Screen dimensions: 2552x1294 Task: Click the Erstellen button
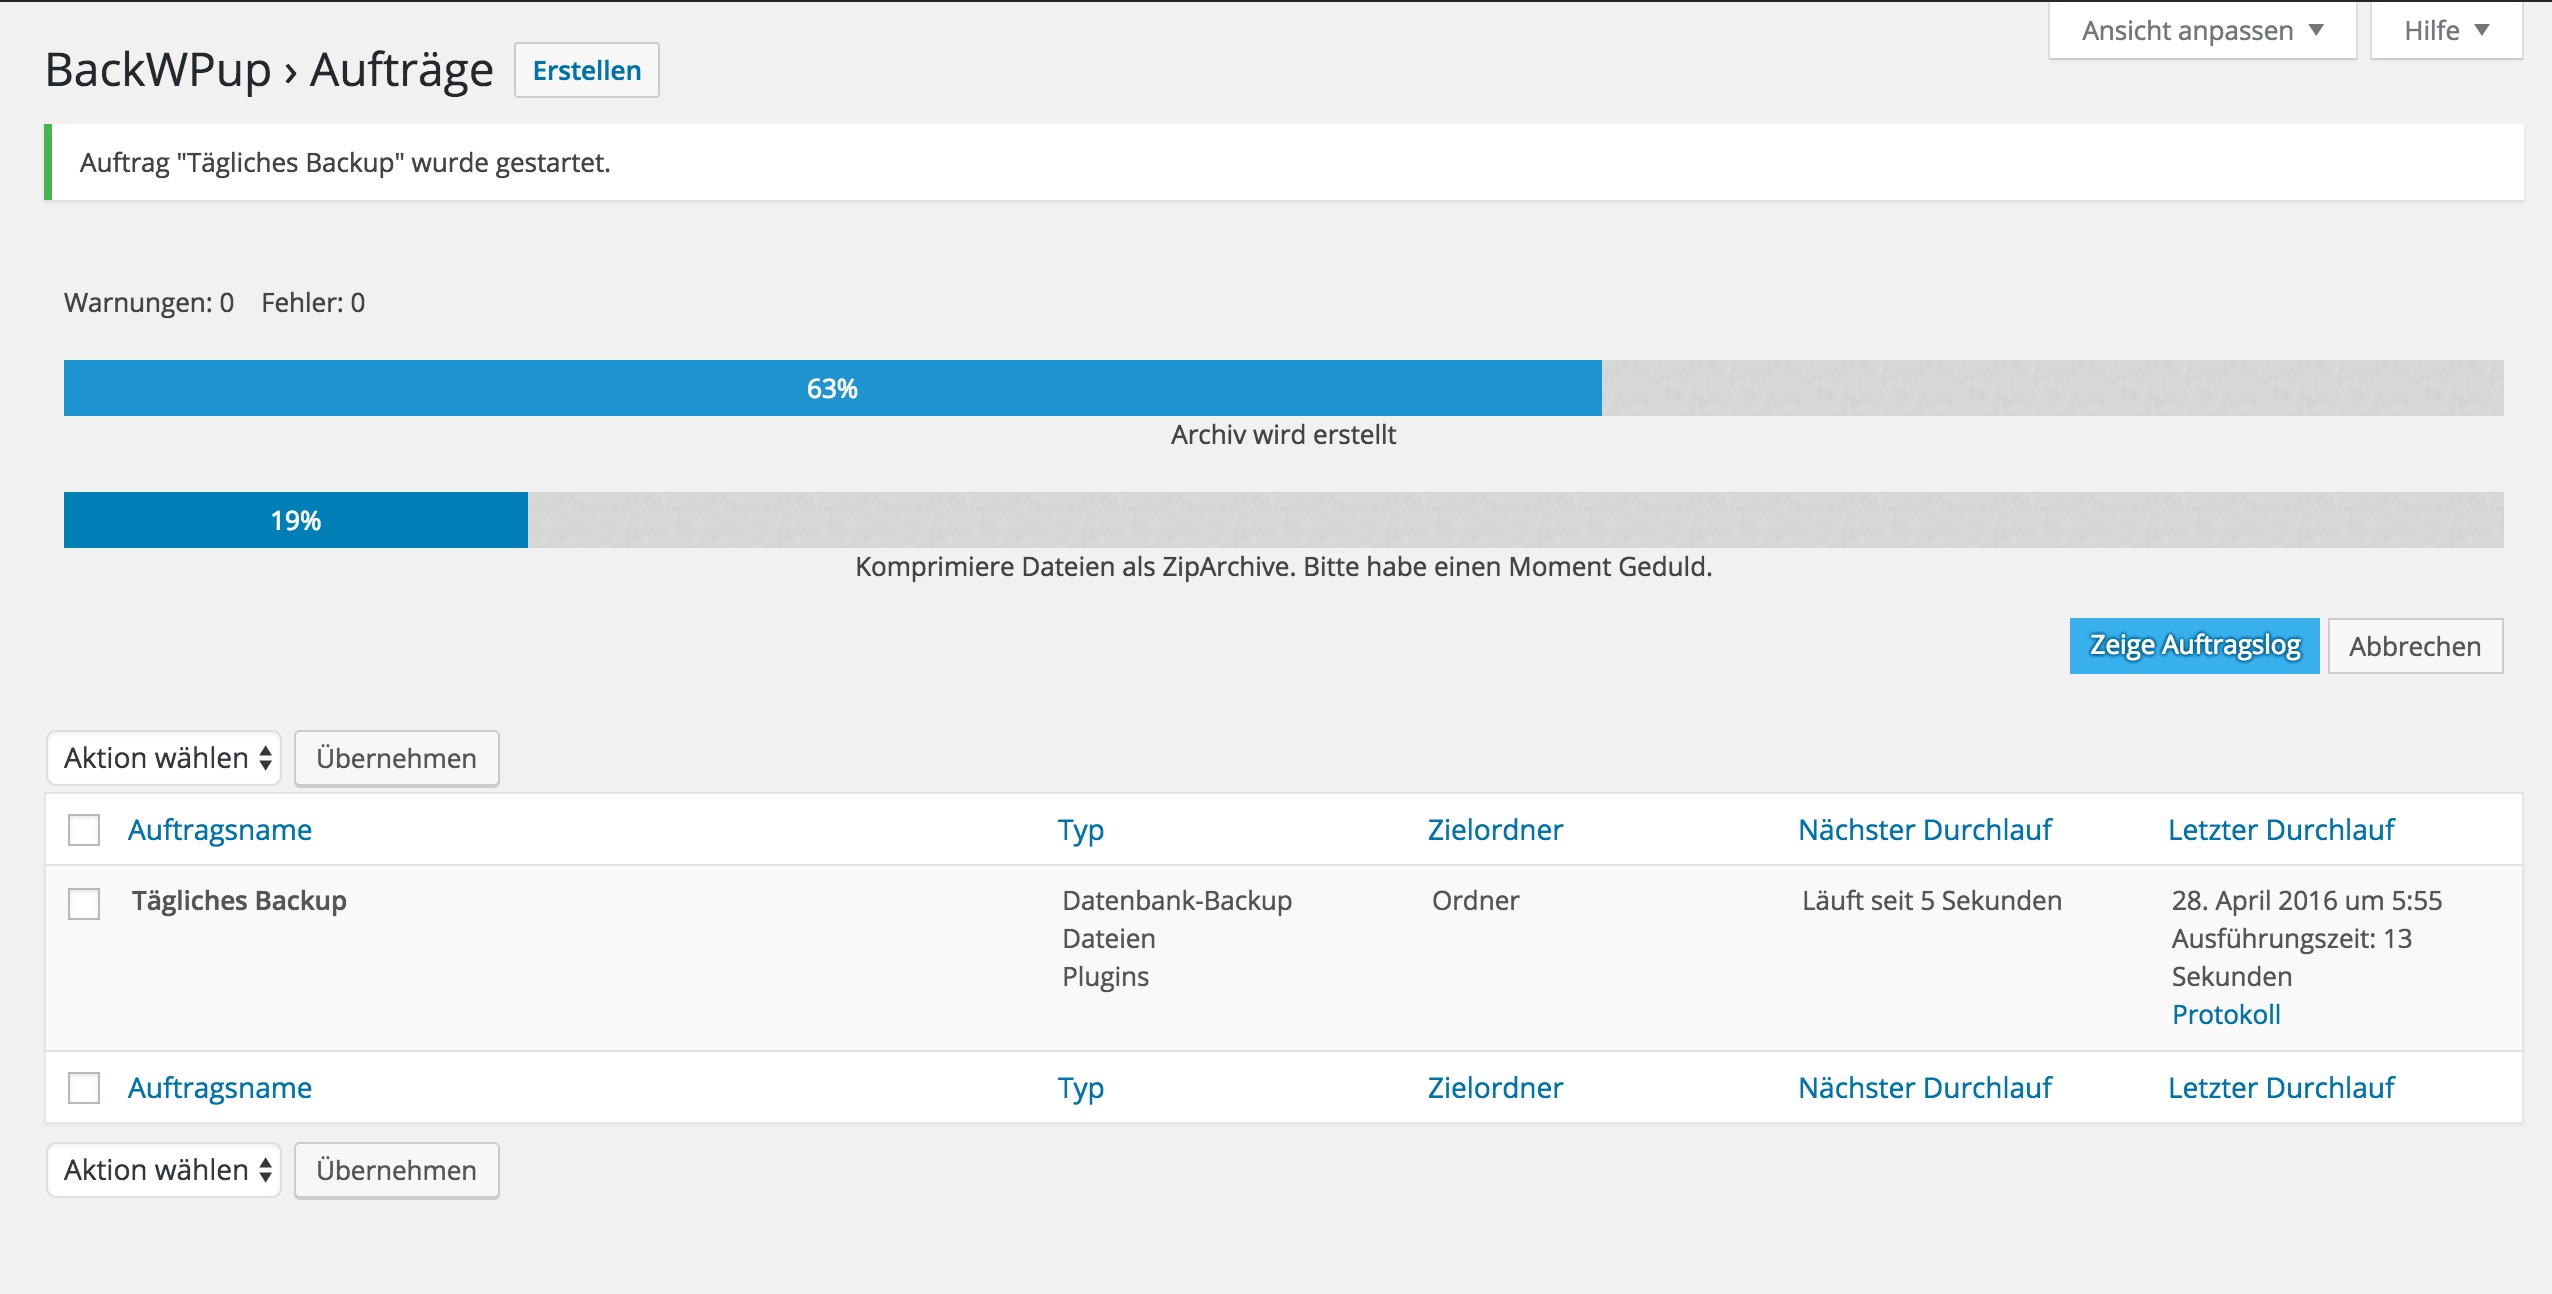tap(586, 71)
